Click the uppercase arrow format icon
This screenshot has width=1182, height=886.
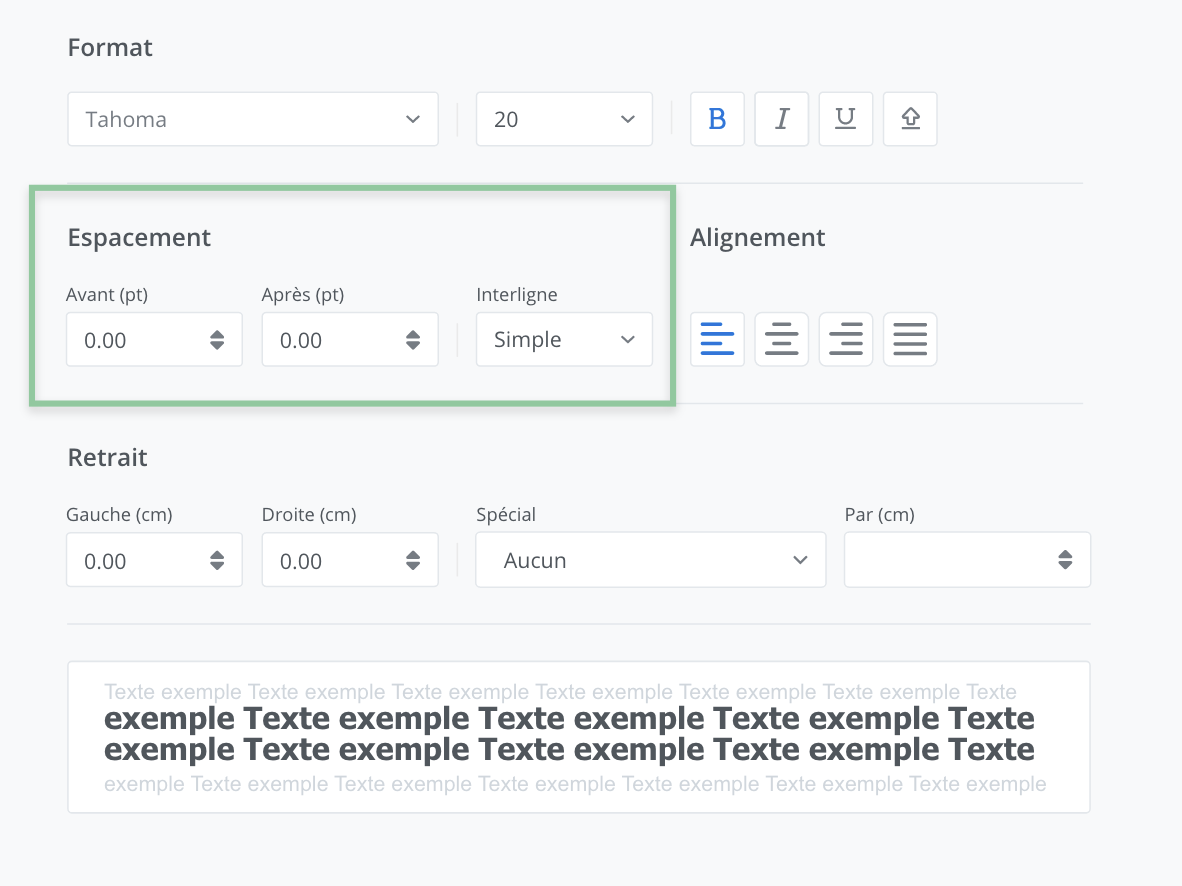point(909,119)
